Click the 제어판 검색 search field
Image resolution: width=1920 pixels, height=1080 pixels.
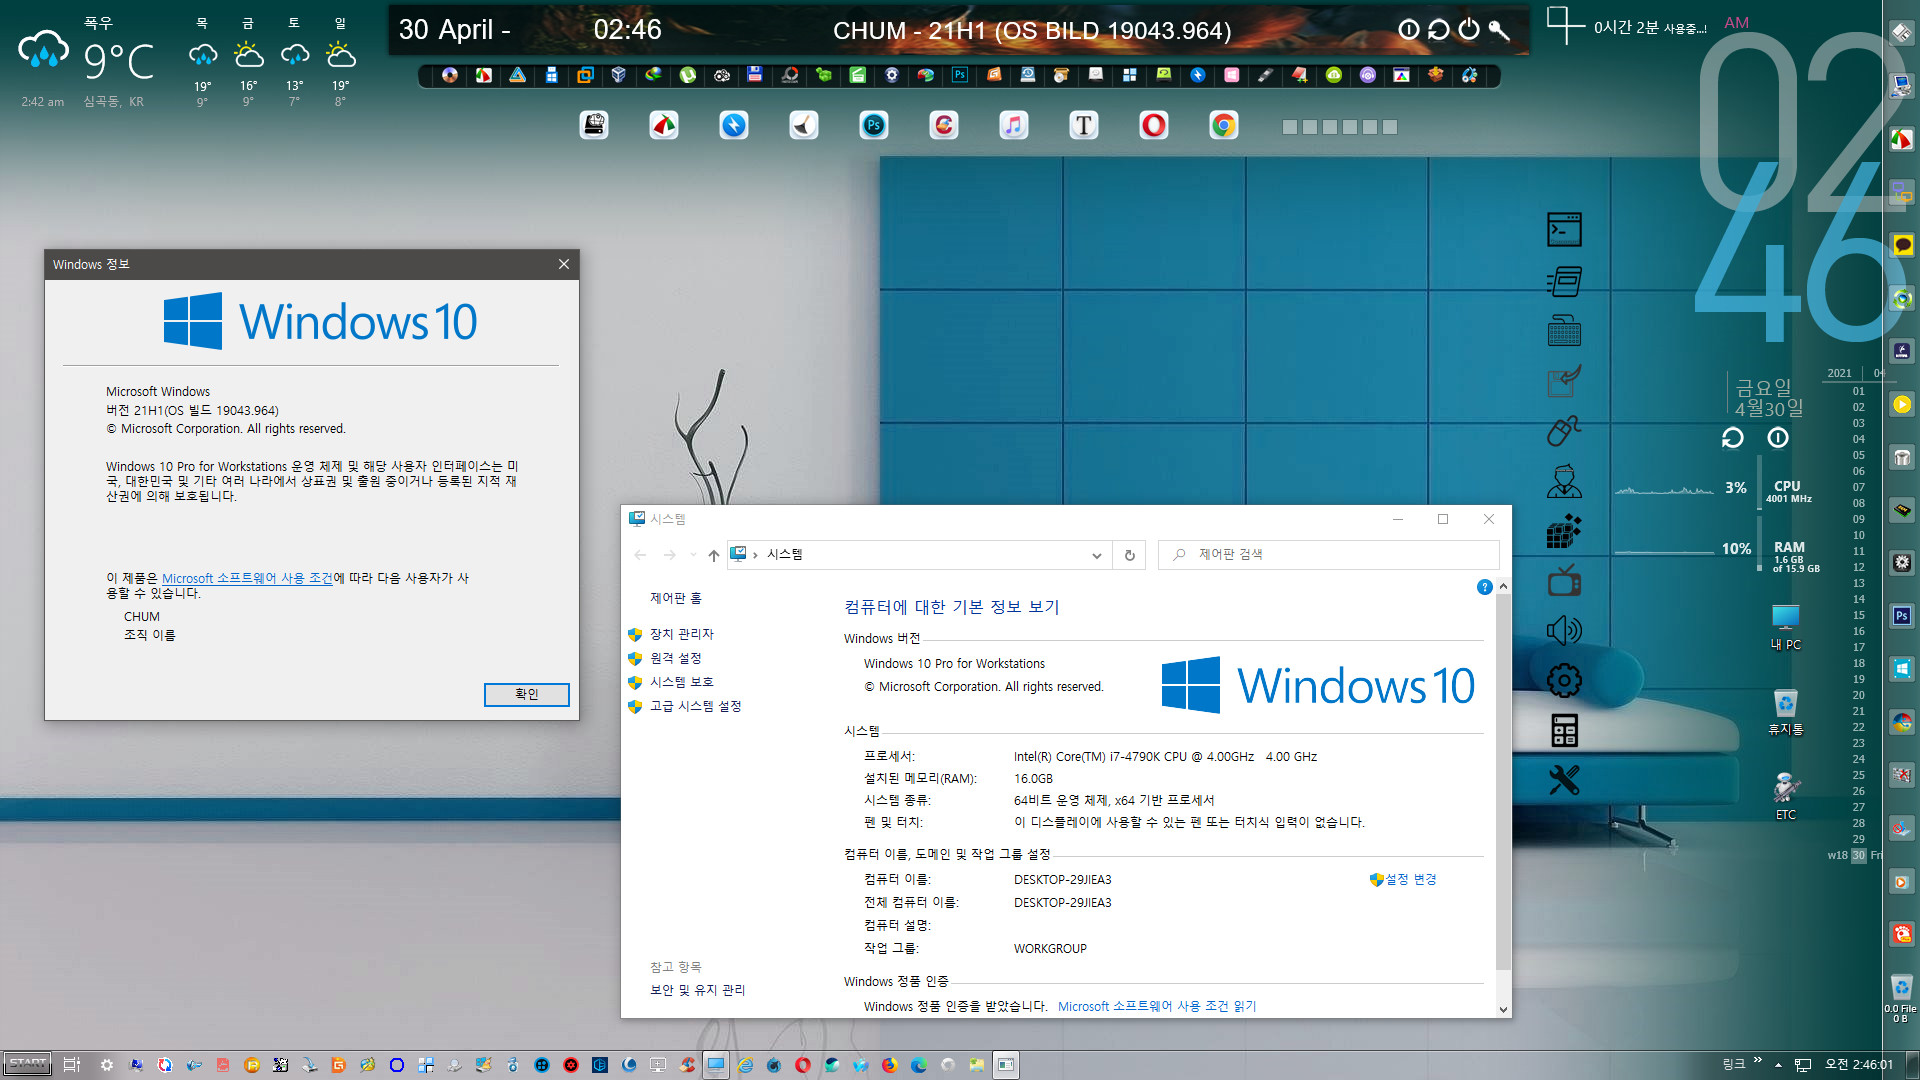point(1328,554)
